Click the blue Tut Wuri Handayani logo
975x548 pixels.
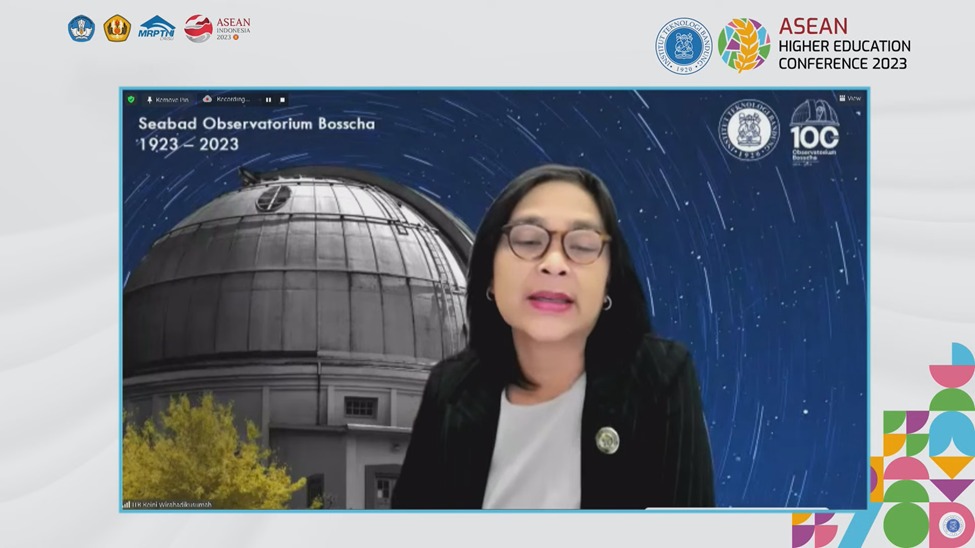[81, 28]
